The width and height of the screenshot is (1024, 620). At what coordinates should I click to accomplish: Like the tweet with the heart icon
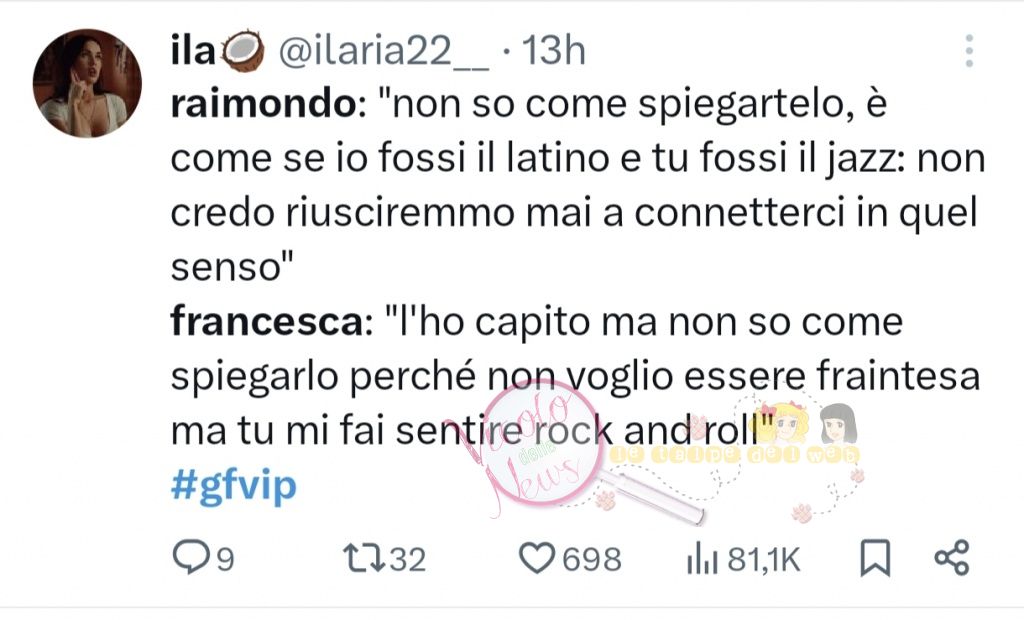point(537,559)
